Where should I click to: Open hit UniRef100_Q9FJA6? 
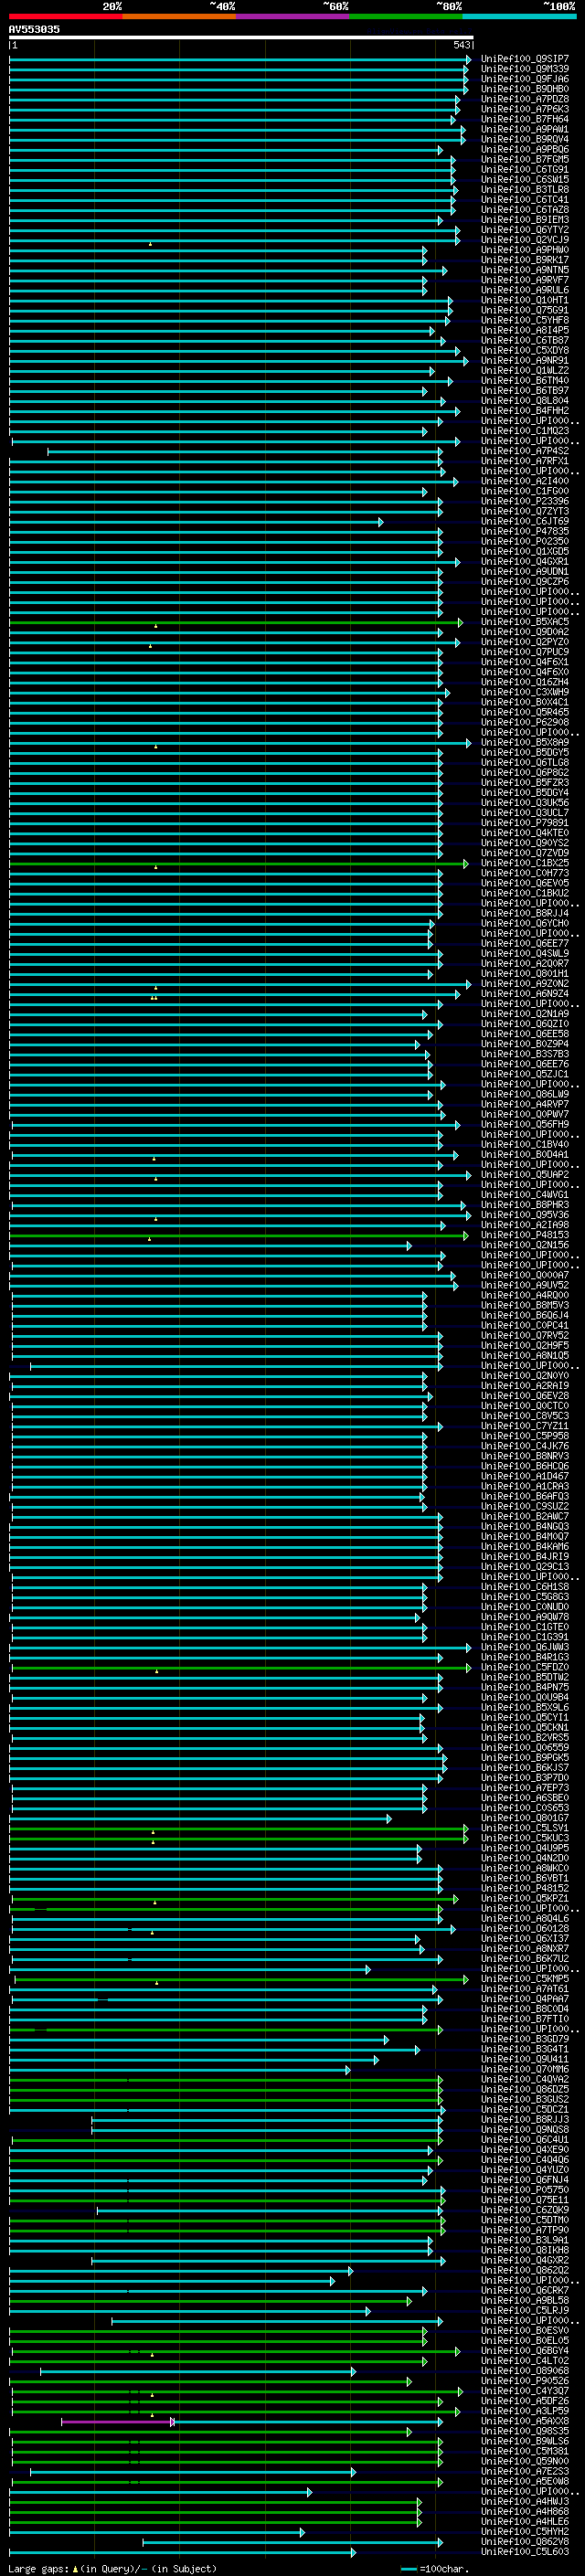tap(525, 79)
